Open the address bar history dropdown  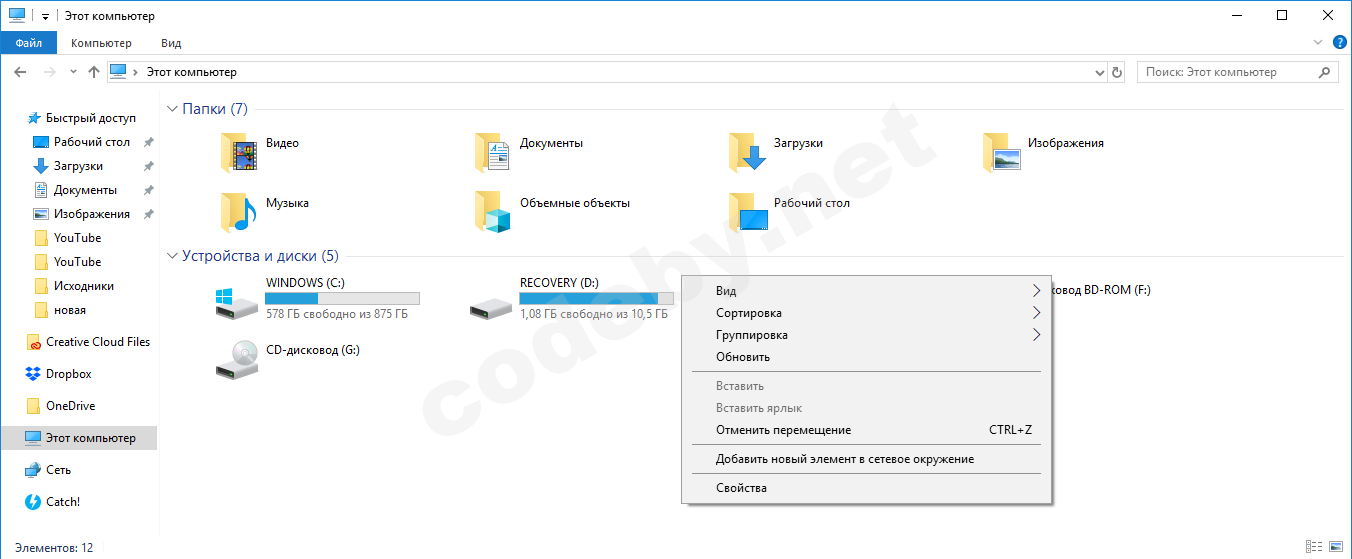pyautogui.click(x=1099, y=72)
